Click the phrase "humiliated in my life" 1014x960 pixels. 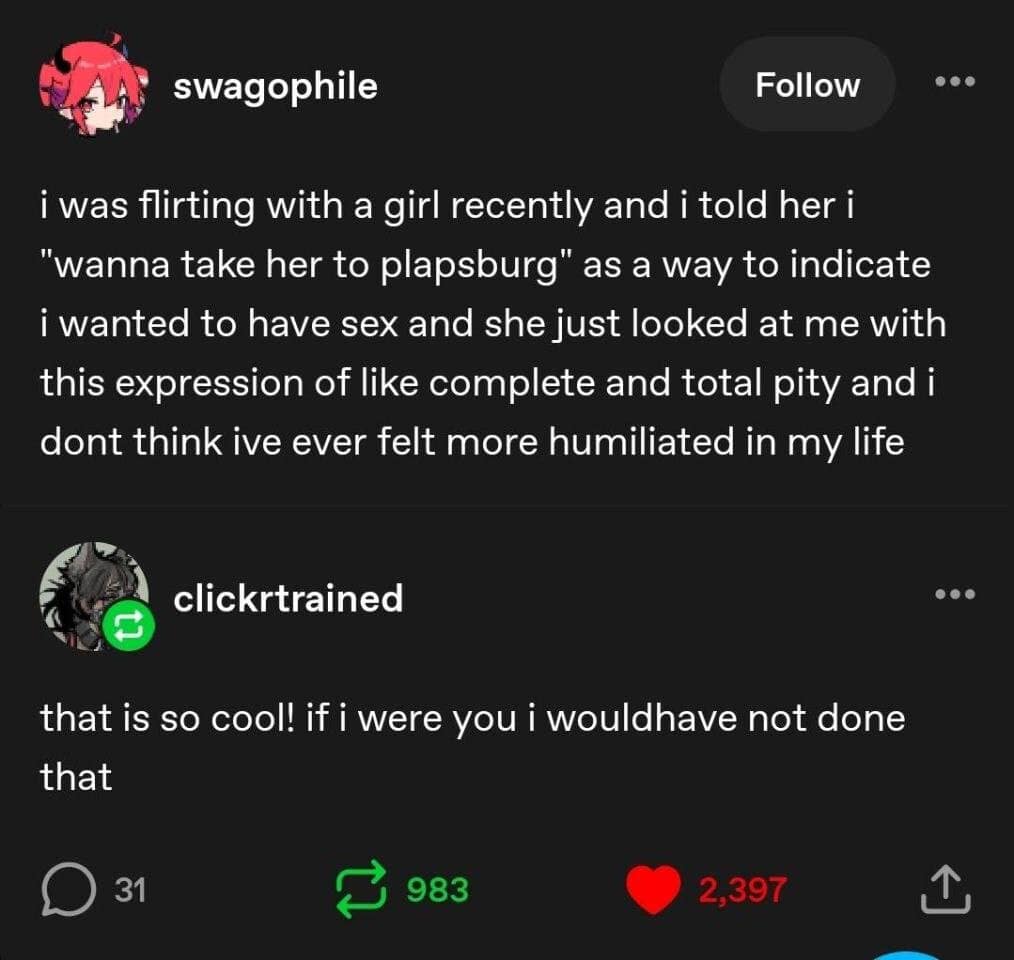click(x=726, y=442)
